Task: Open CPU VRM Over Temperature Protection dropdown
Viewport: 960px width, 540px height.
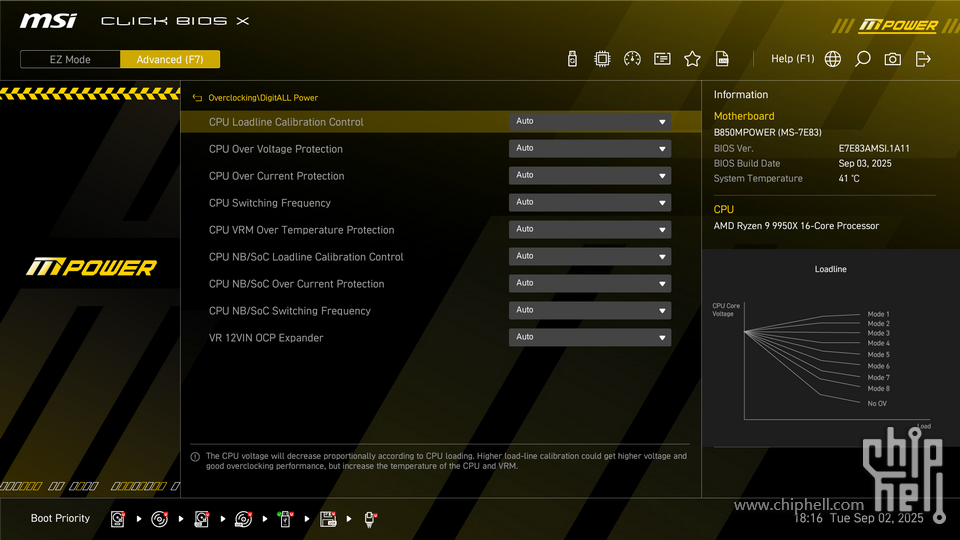Action: [x=590, y=229]
